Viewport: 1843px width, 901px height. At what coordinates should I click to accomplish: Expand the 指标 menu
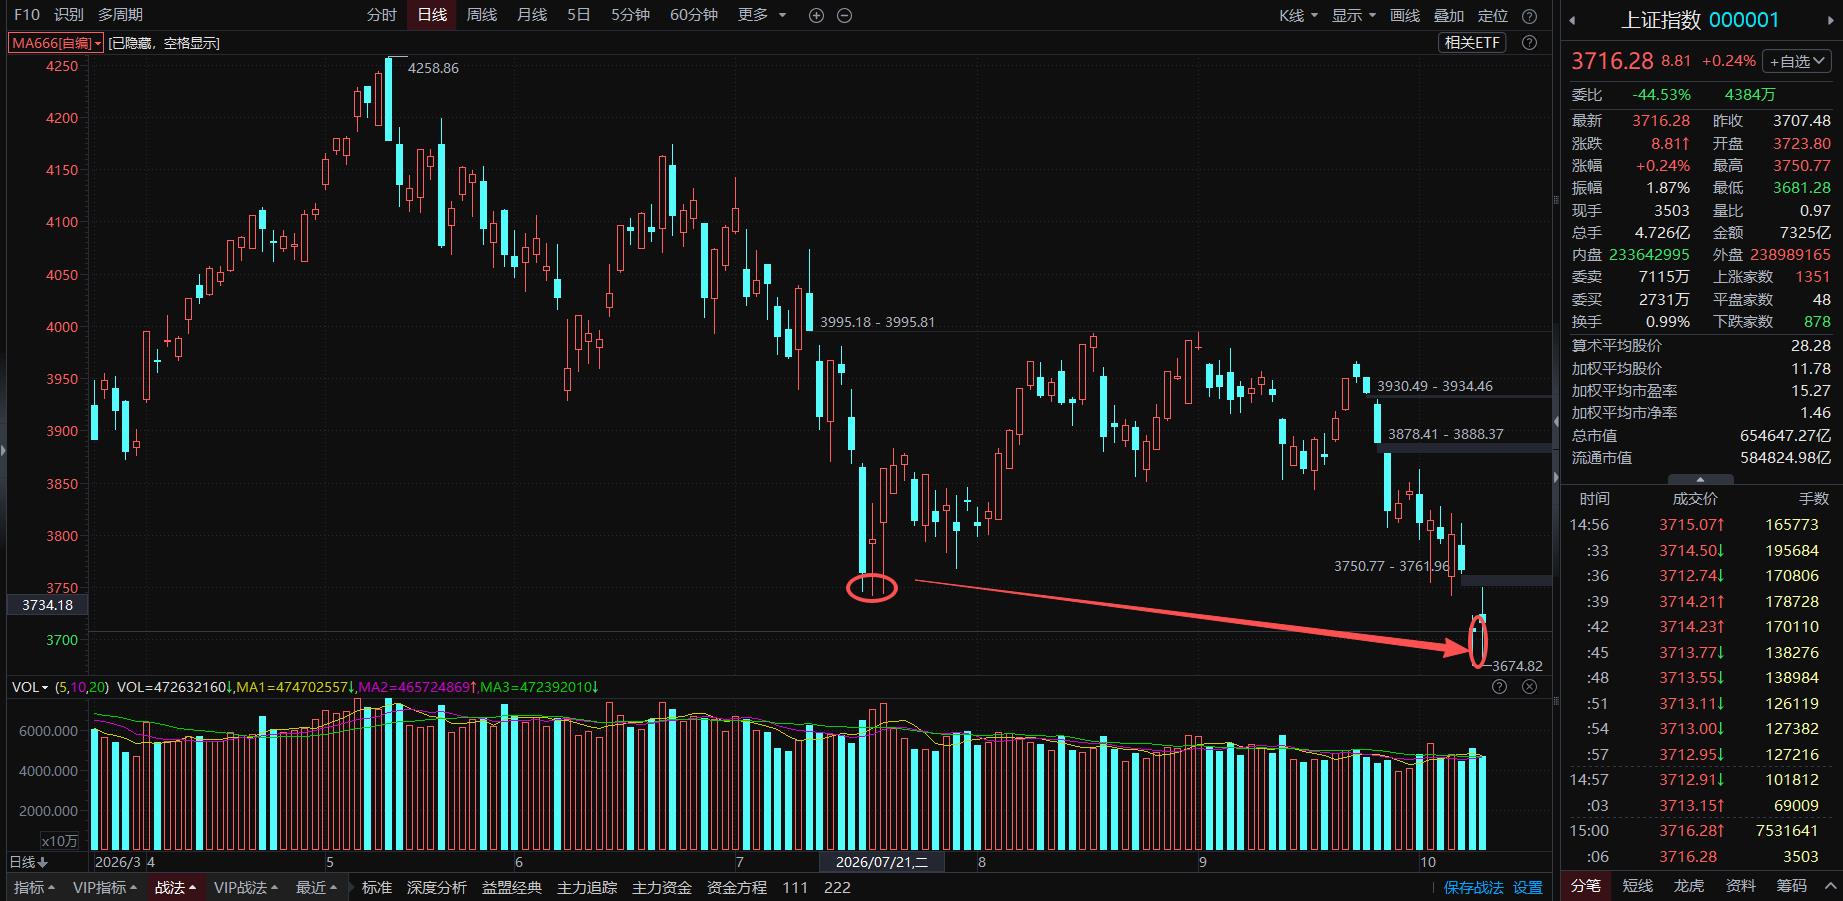pos(35,887)
